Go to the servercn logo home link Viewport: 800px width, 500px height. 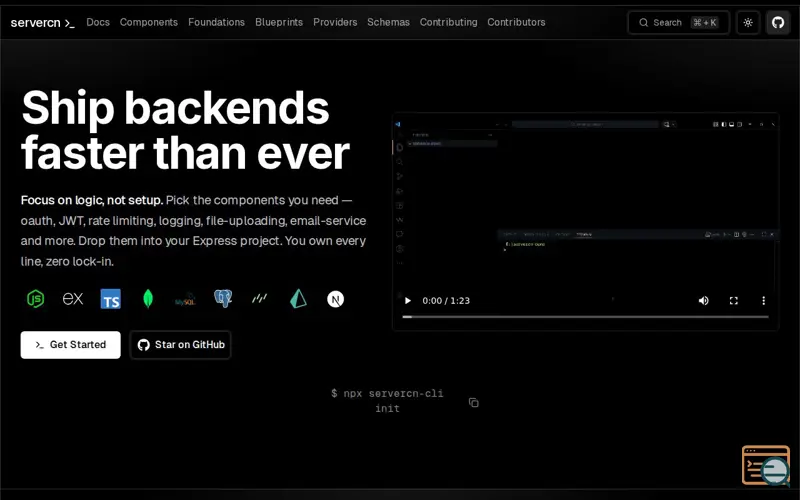click(x=42, y=22)
